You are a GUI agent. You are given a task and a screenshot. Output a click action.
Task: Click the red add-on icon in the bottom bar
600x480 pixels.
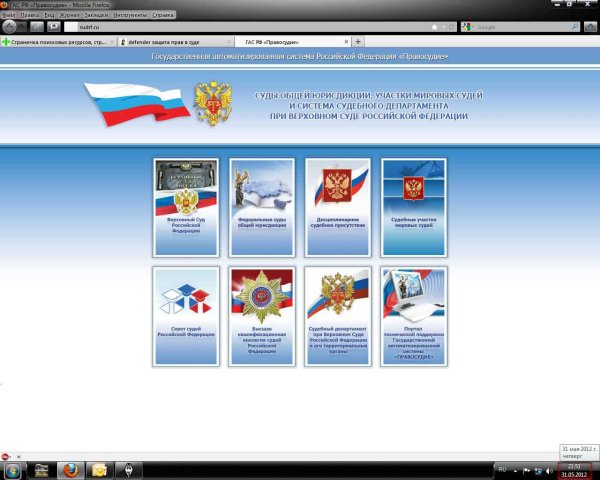click(5, 456)
